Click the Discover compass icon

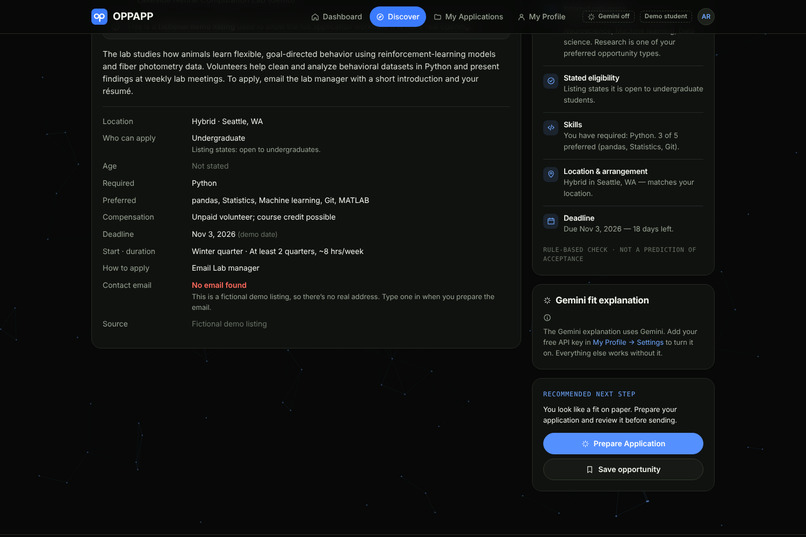click(380, 17)
